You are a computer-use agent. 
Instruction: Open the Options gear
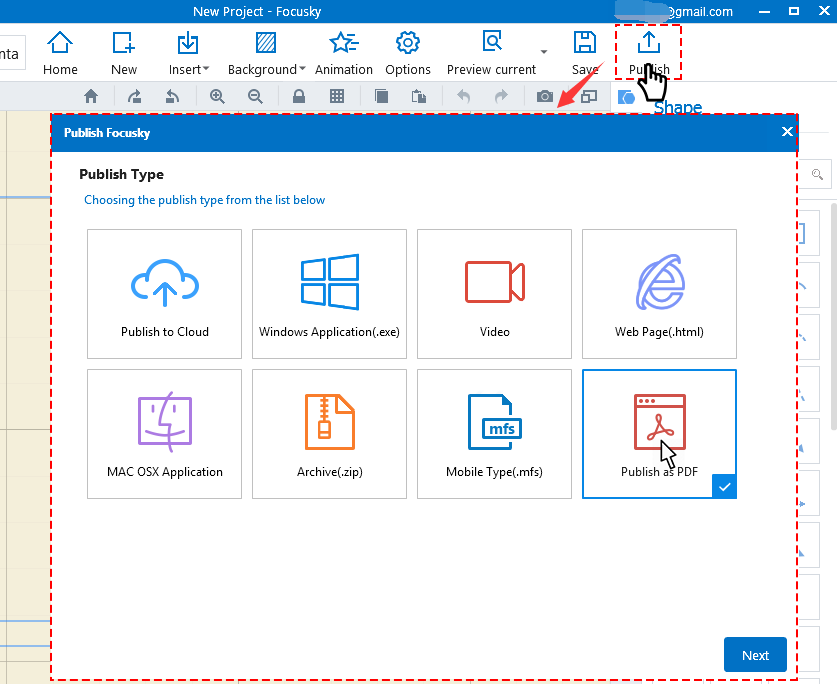click(408, 53)
